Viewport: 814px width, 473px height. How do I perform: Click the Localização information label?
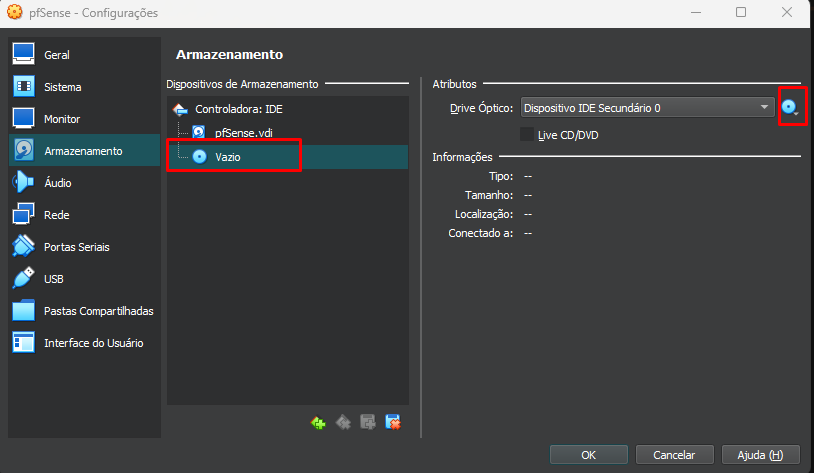484,214
